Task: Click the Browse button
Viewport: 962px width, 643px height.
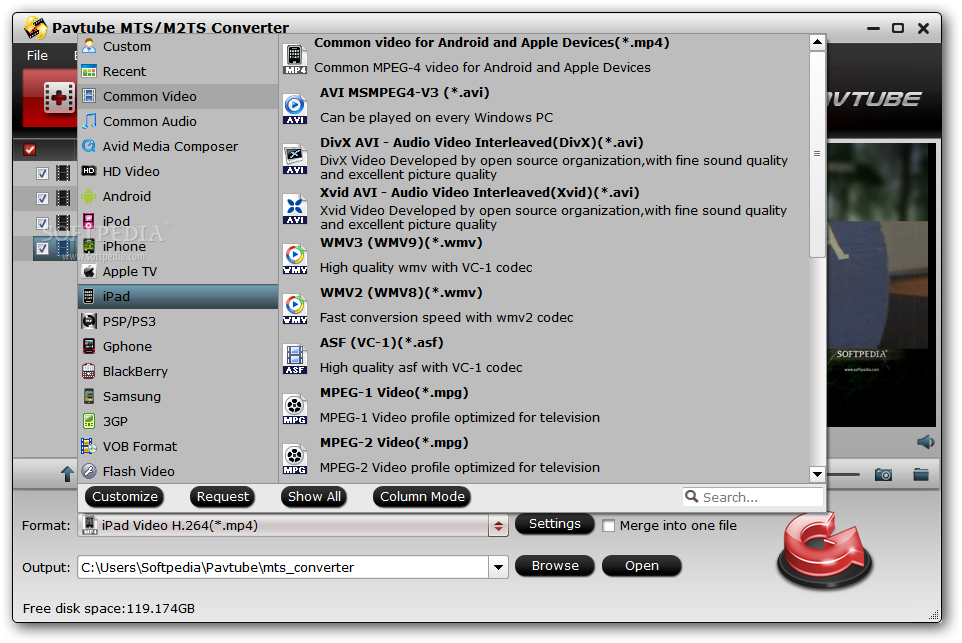Action: [x=555, y=566]
